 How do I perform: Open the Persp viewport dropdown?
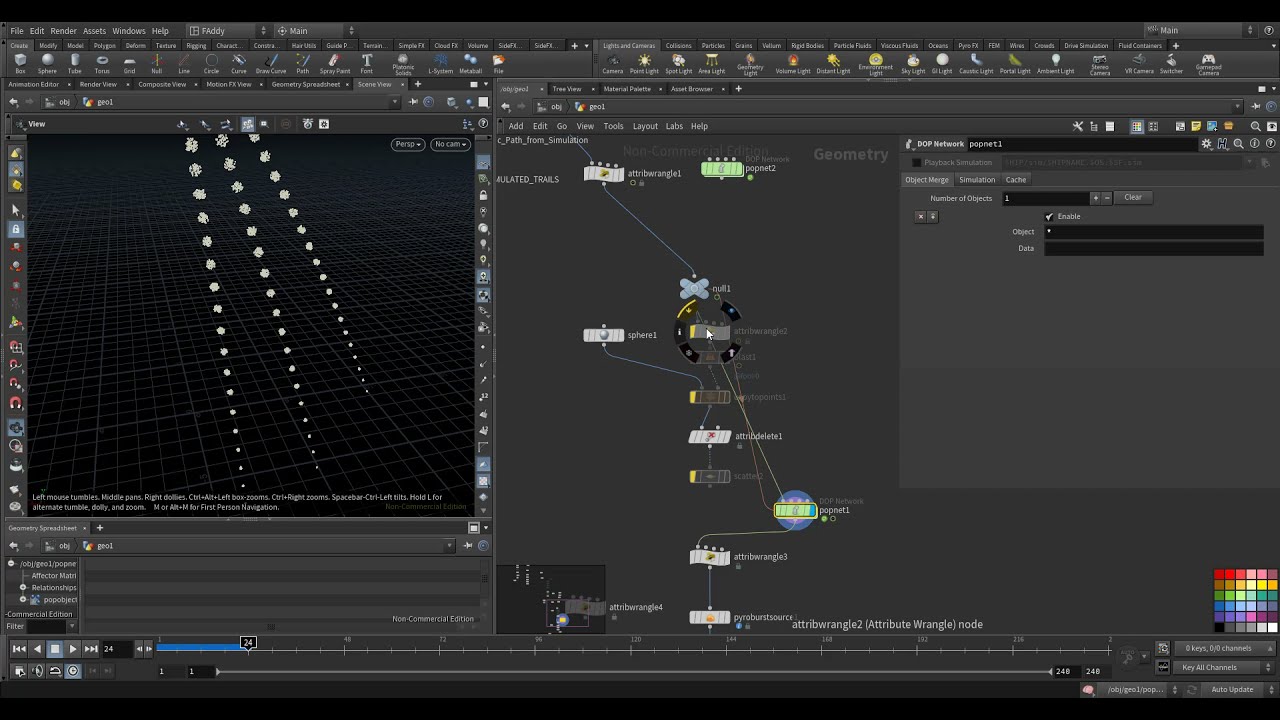pos(408,144)
